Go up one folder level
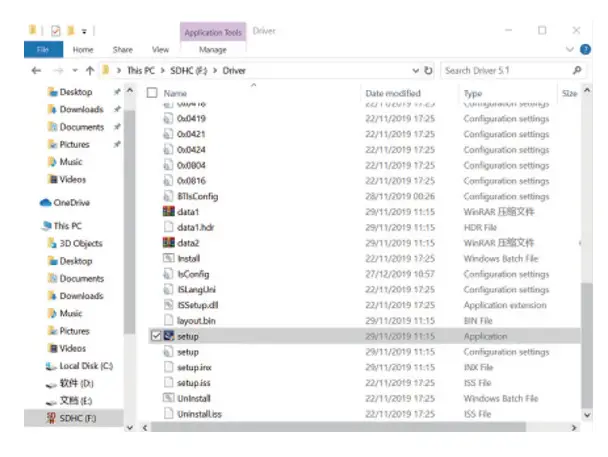608x457 pixels. pos(90,71)
